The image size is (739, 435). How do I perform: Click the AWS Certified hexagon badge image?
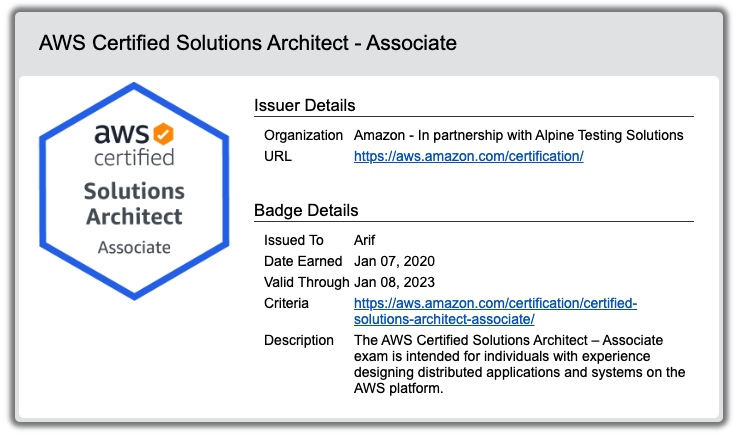134,191
